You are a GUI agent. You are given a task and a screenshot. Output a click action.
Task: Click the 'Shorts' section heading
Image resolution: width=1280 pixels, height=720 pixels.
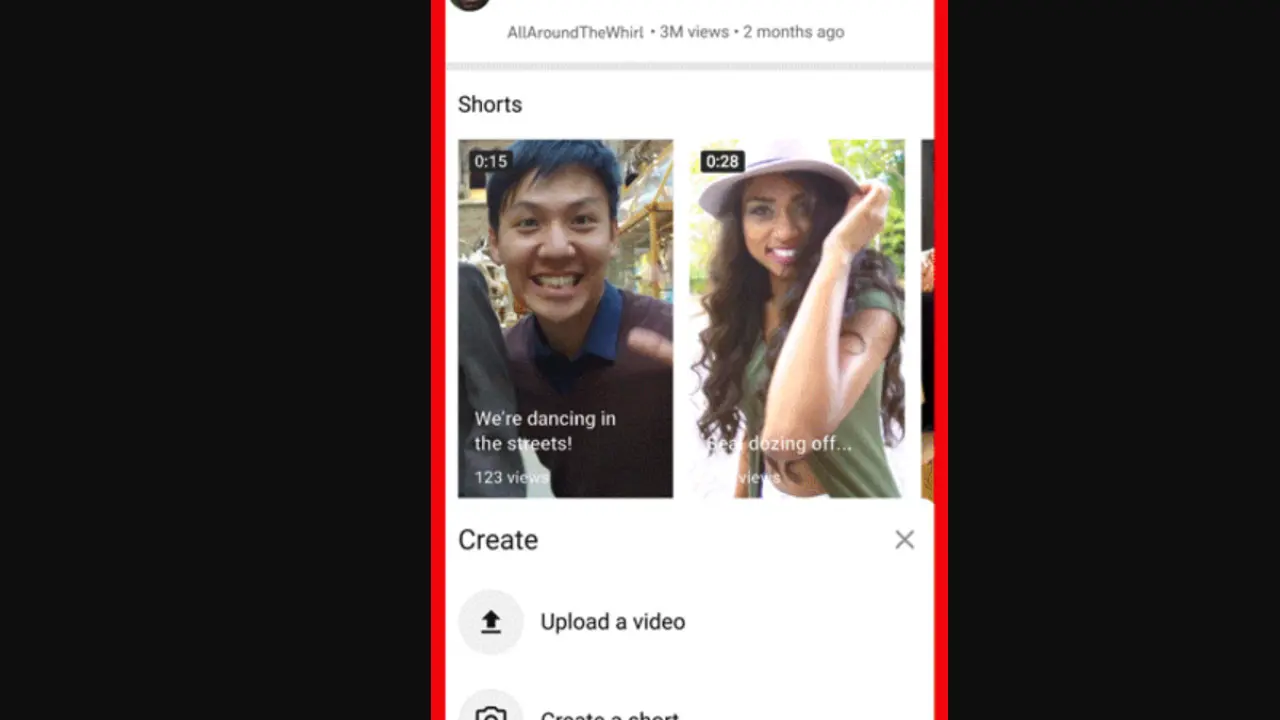[490, 104]
